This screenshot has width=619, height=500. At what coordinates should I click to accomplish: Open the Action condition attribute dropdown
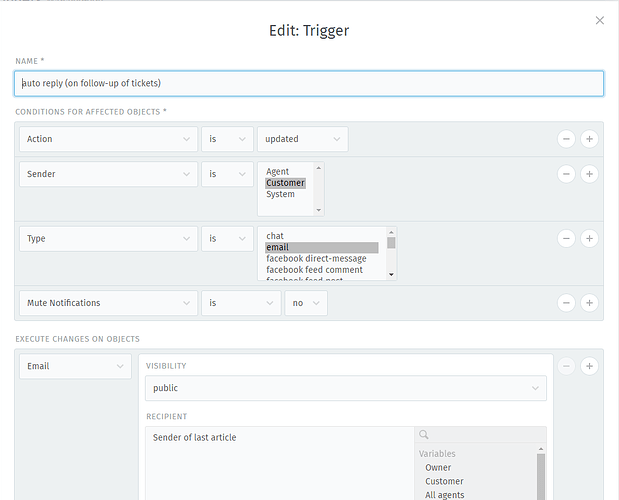point(108,139)
